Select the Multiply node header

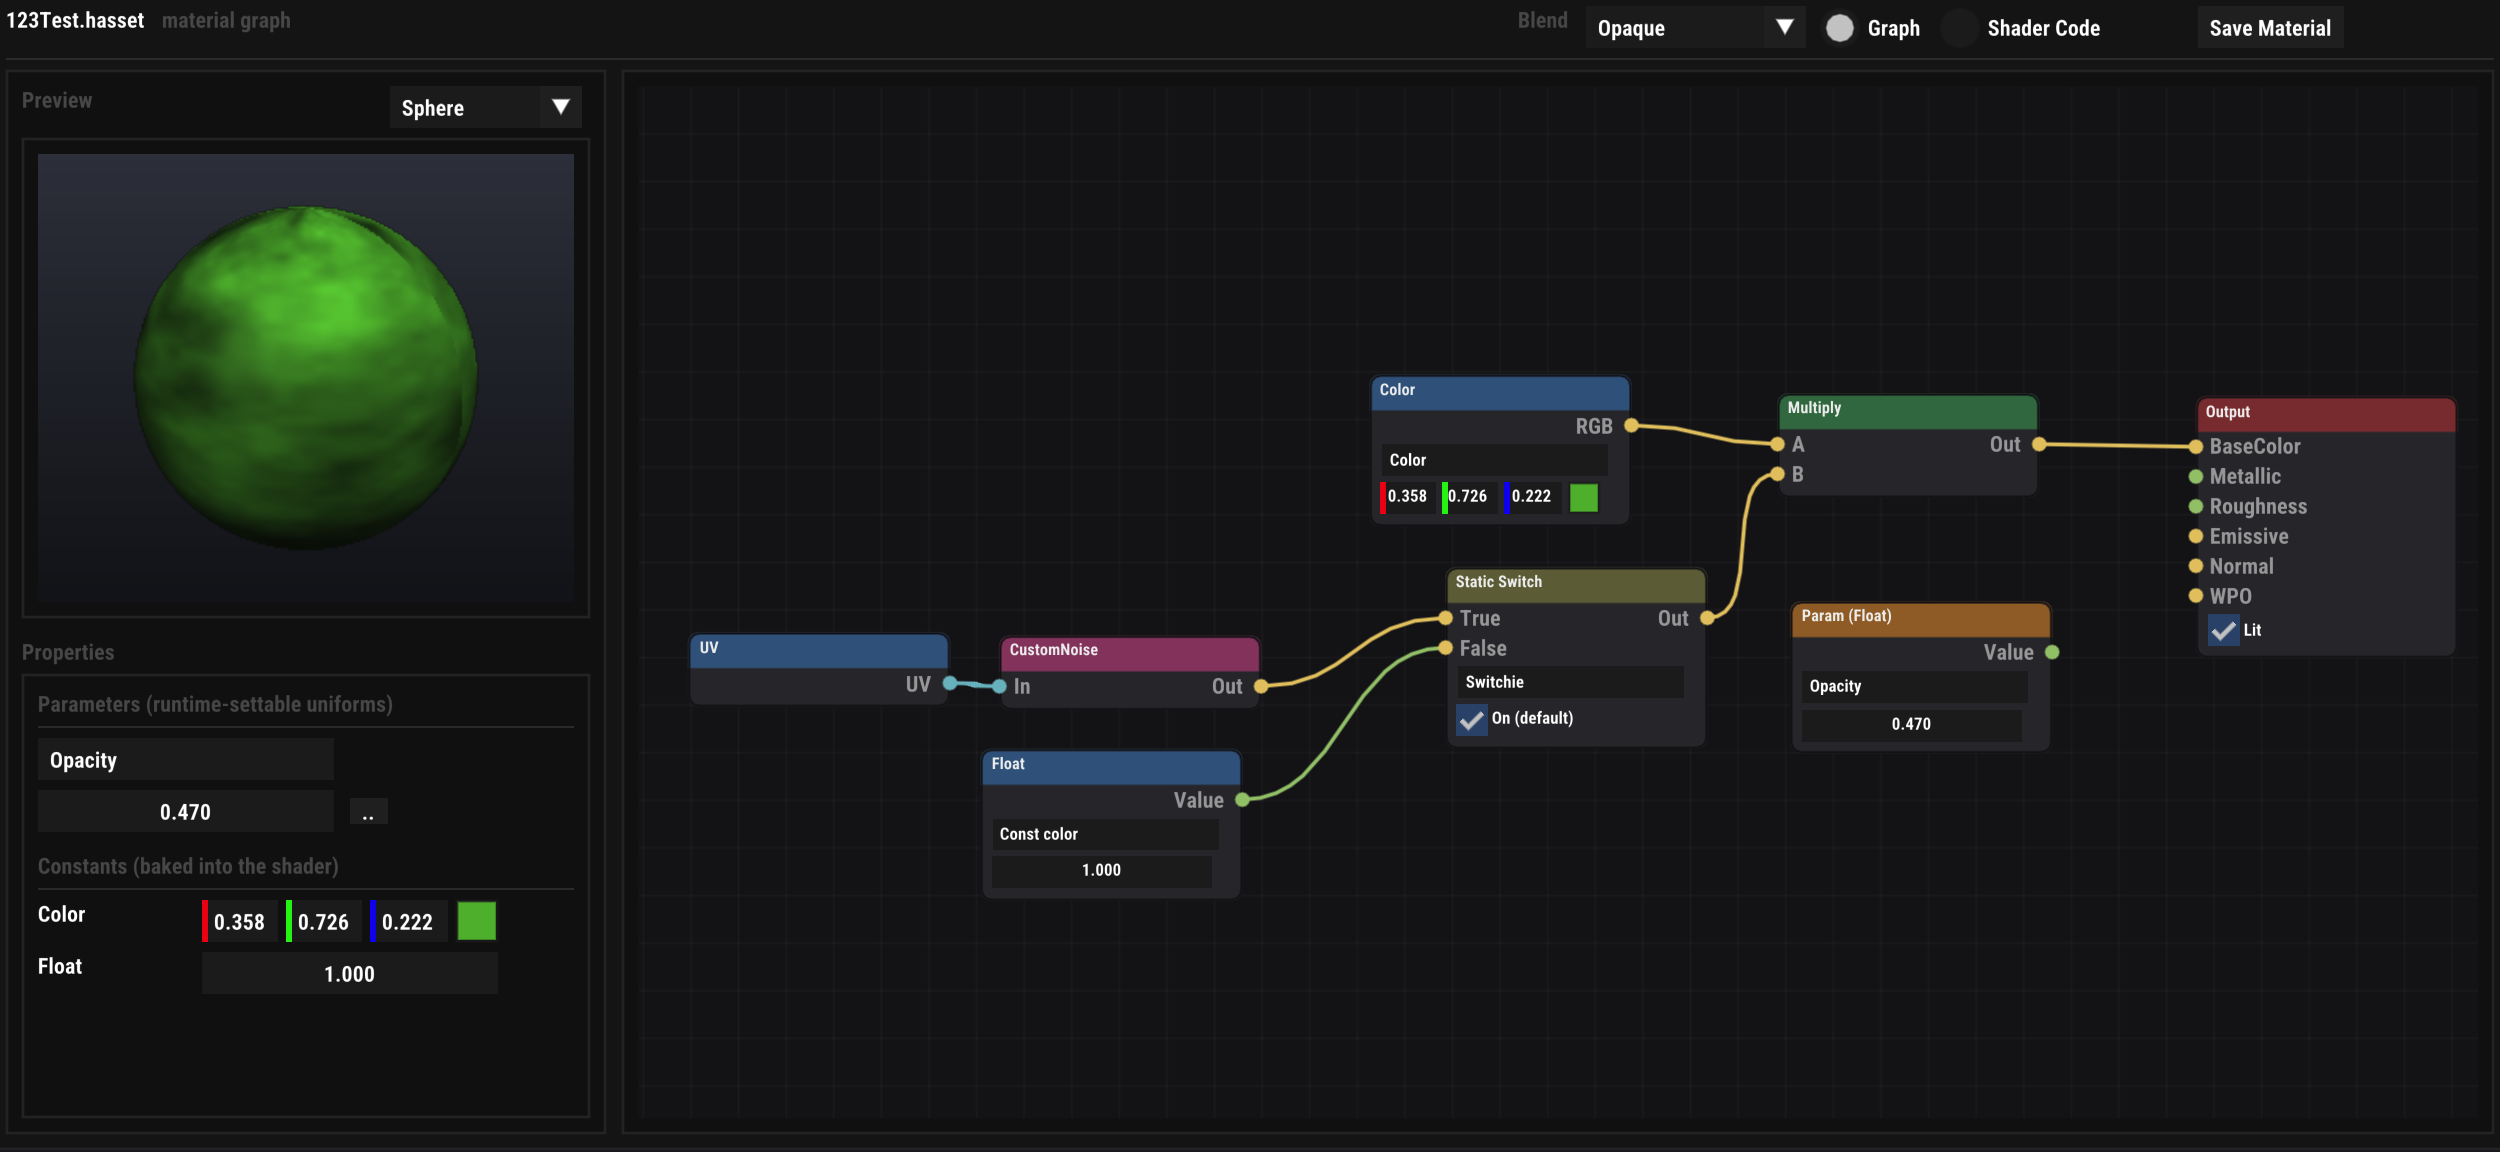pos(1908,410)
